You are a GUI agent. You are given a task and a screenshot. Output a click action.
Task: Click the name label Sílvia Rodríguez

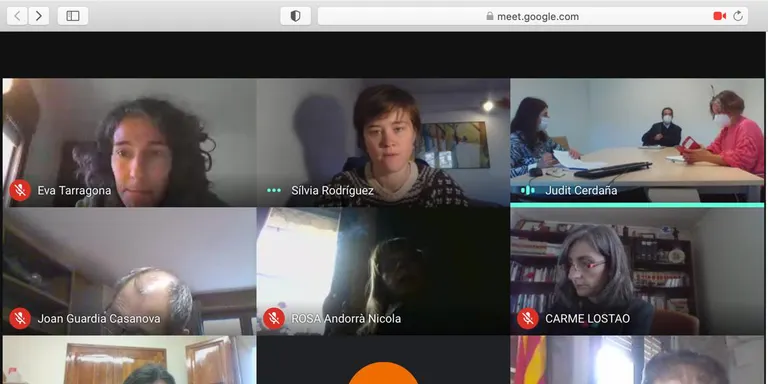[333, 191]
